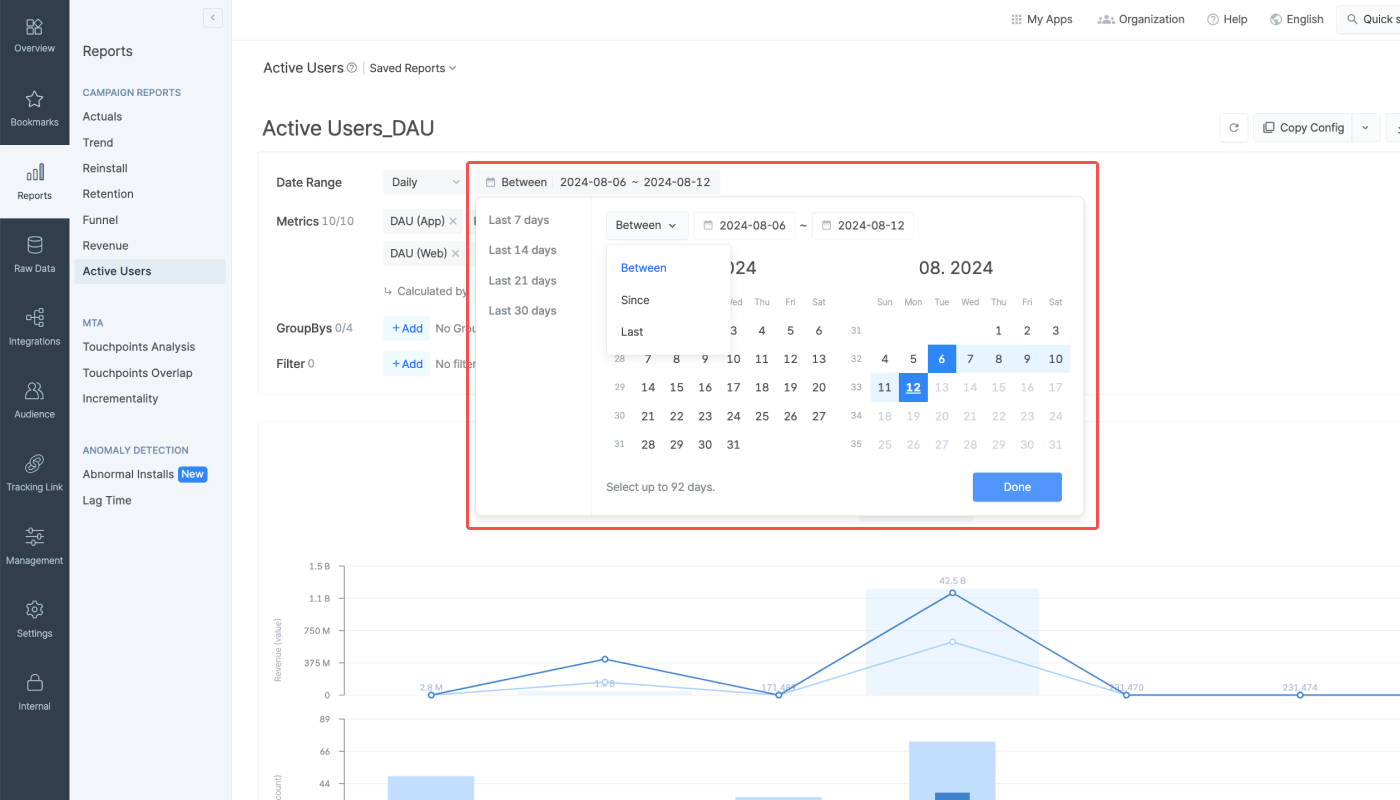Open Saved Reports dropdown
Screen dimensions: 1400x800
coord(413,68)
